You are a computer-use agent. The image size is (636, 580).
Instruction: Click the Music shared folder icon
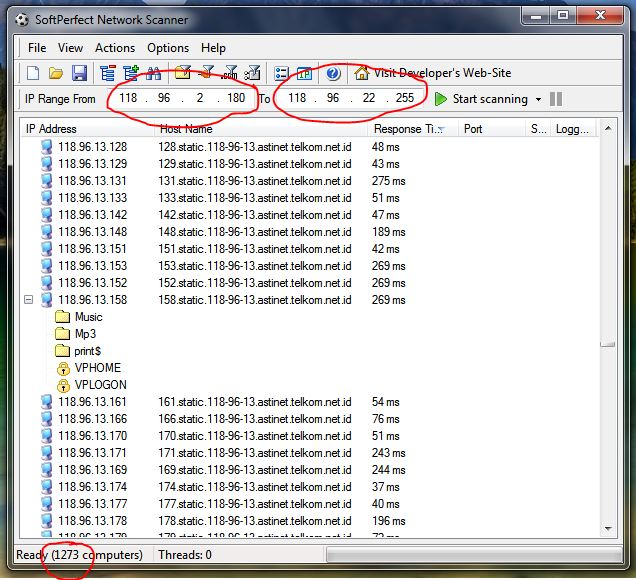(62, 316)
